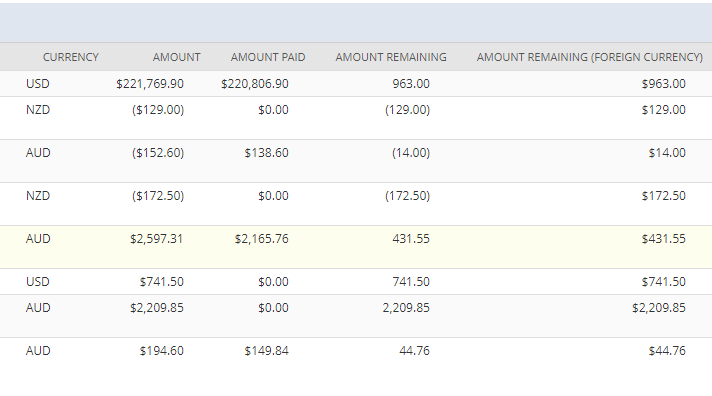Image resolution: width=712 pixels, height=396 pixels.
Task: Sort by the CURRENCY column header
Action: point(70,57)
